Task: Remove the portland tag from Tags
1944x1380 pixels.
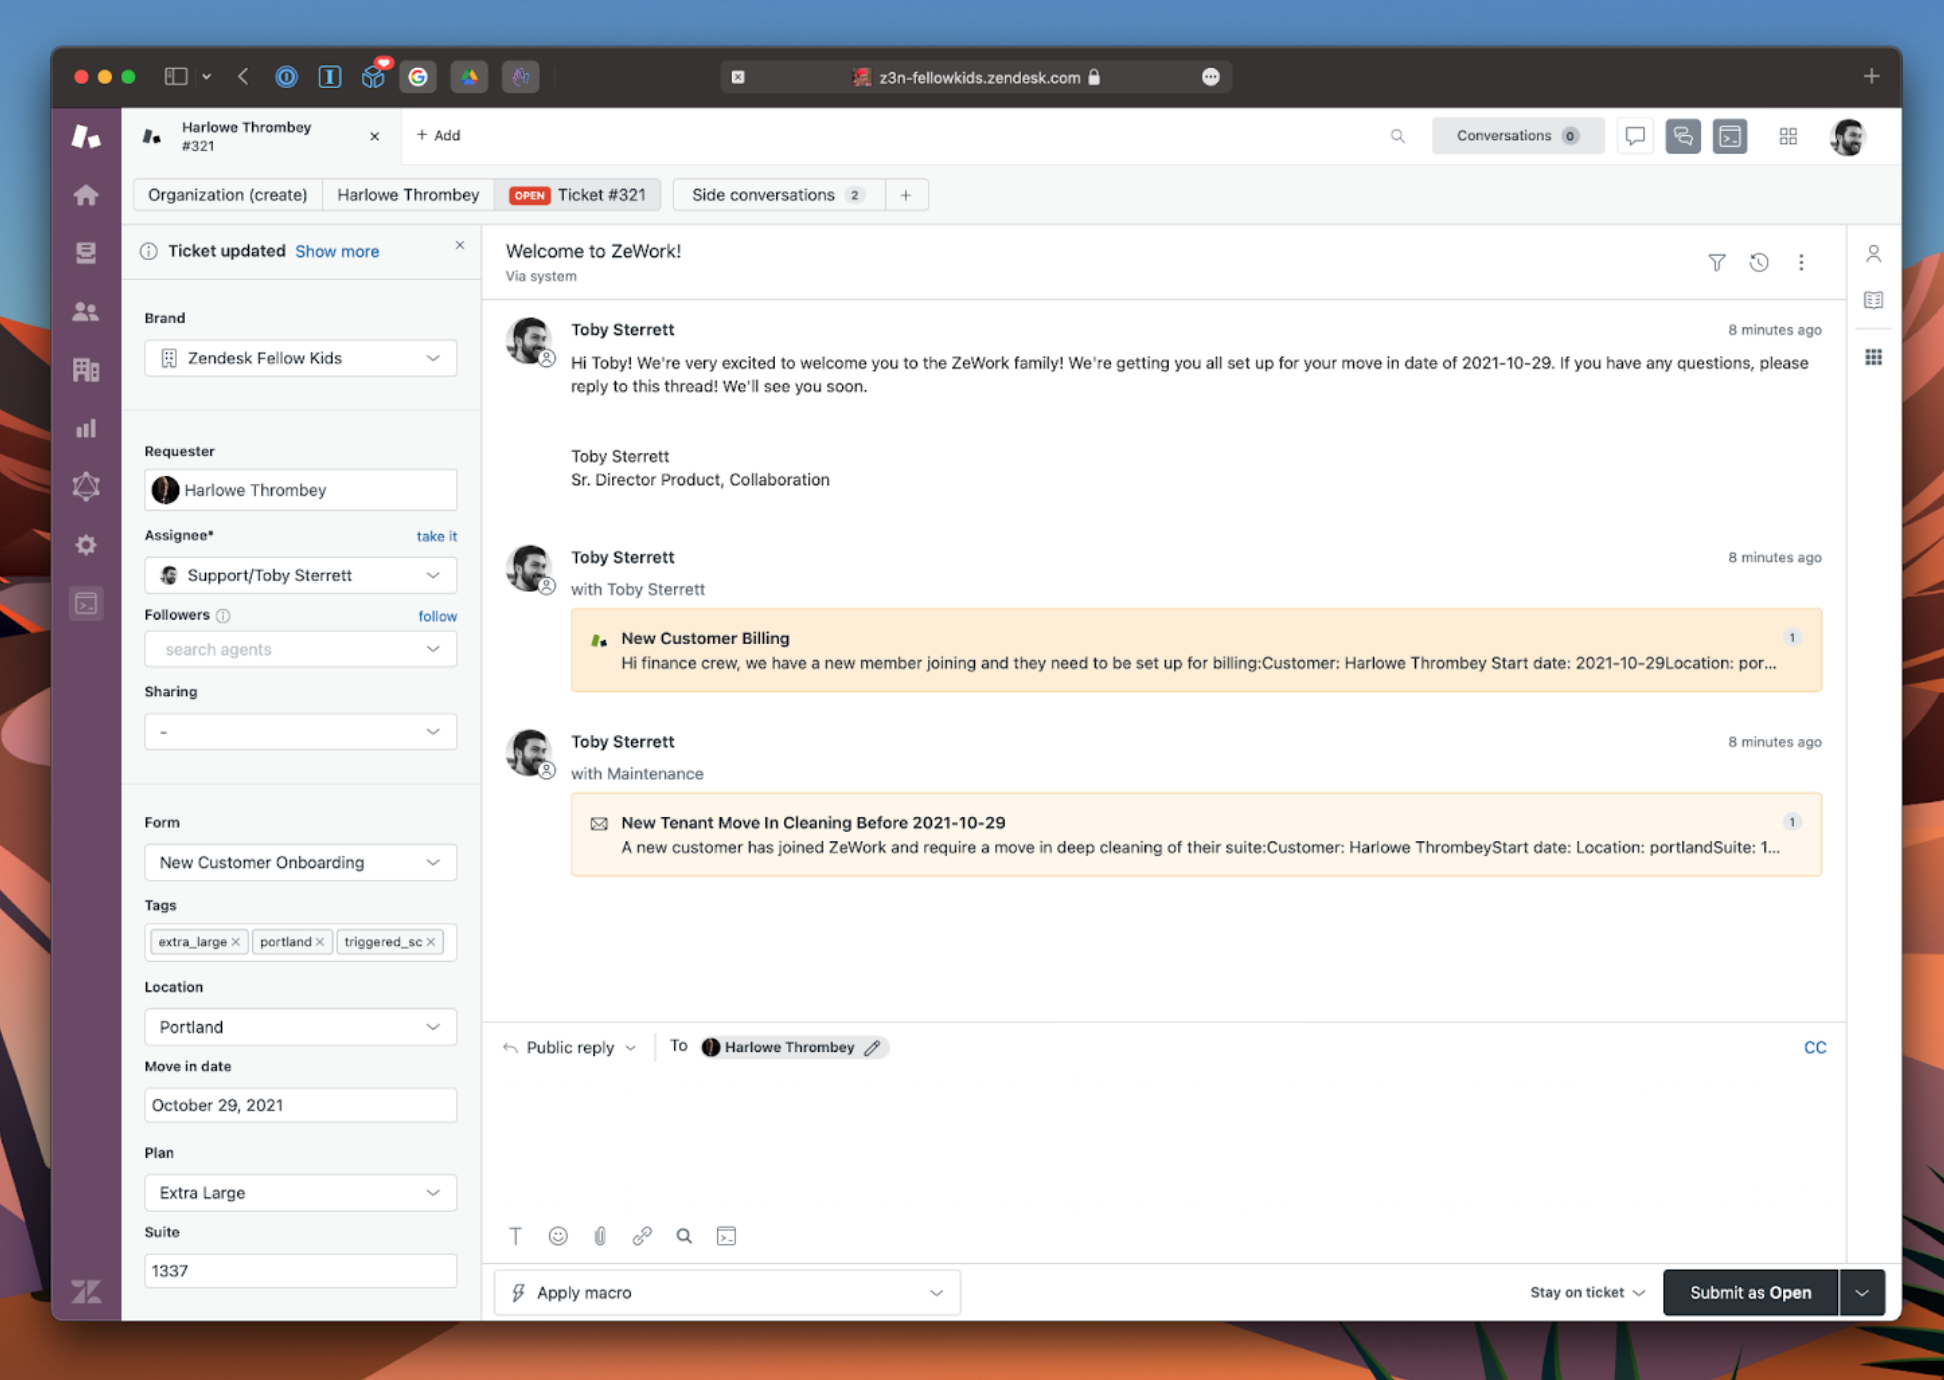Action: pos(321,941)
